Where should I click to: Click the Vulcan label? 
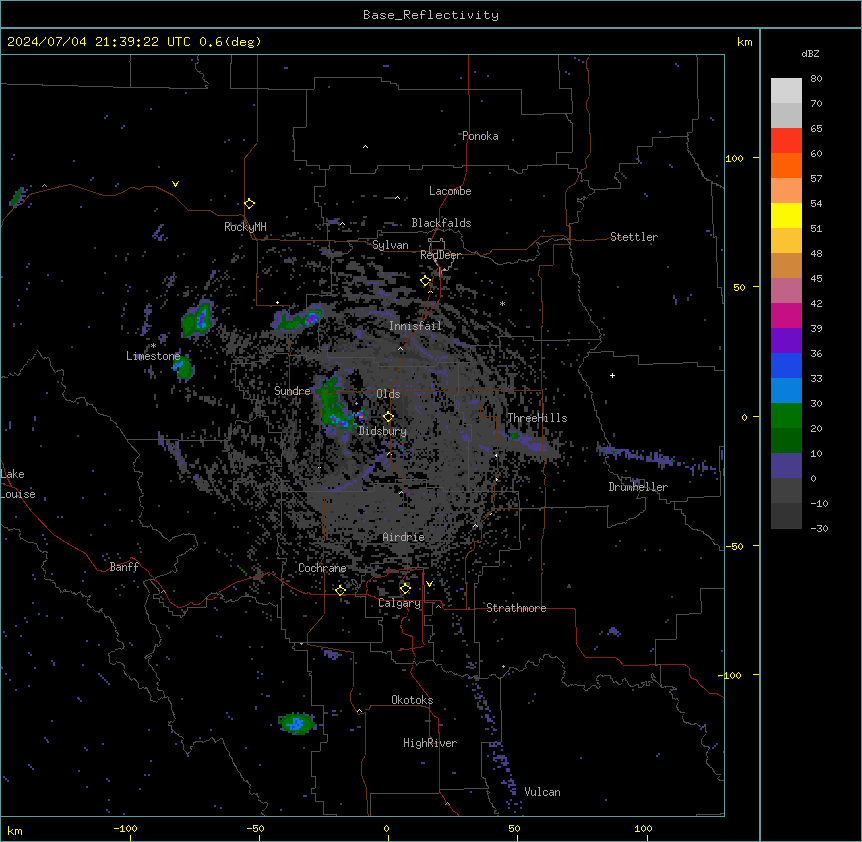543,792
